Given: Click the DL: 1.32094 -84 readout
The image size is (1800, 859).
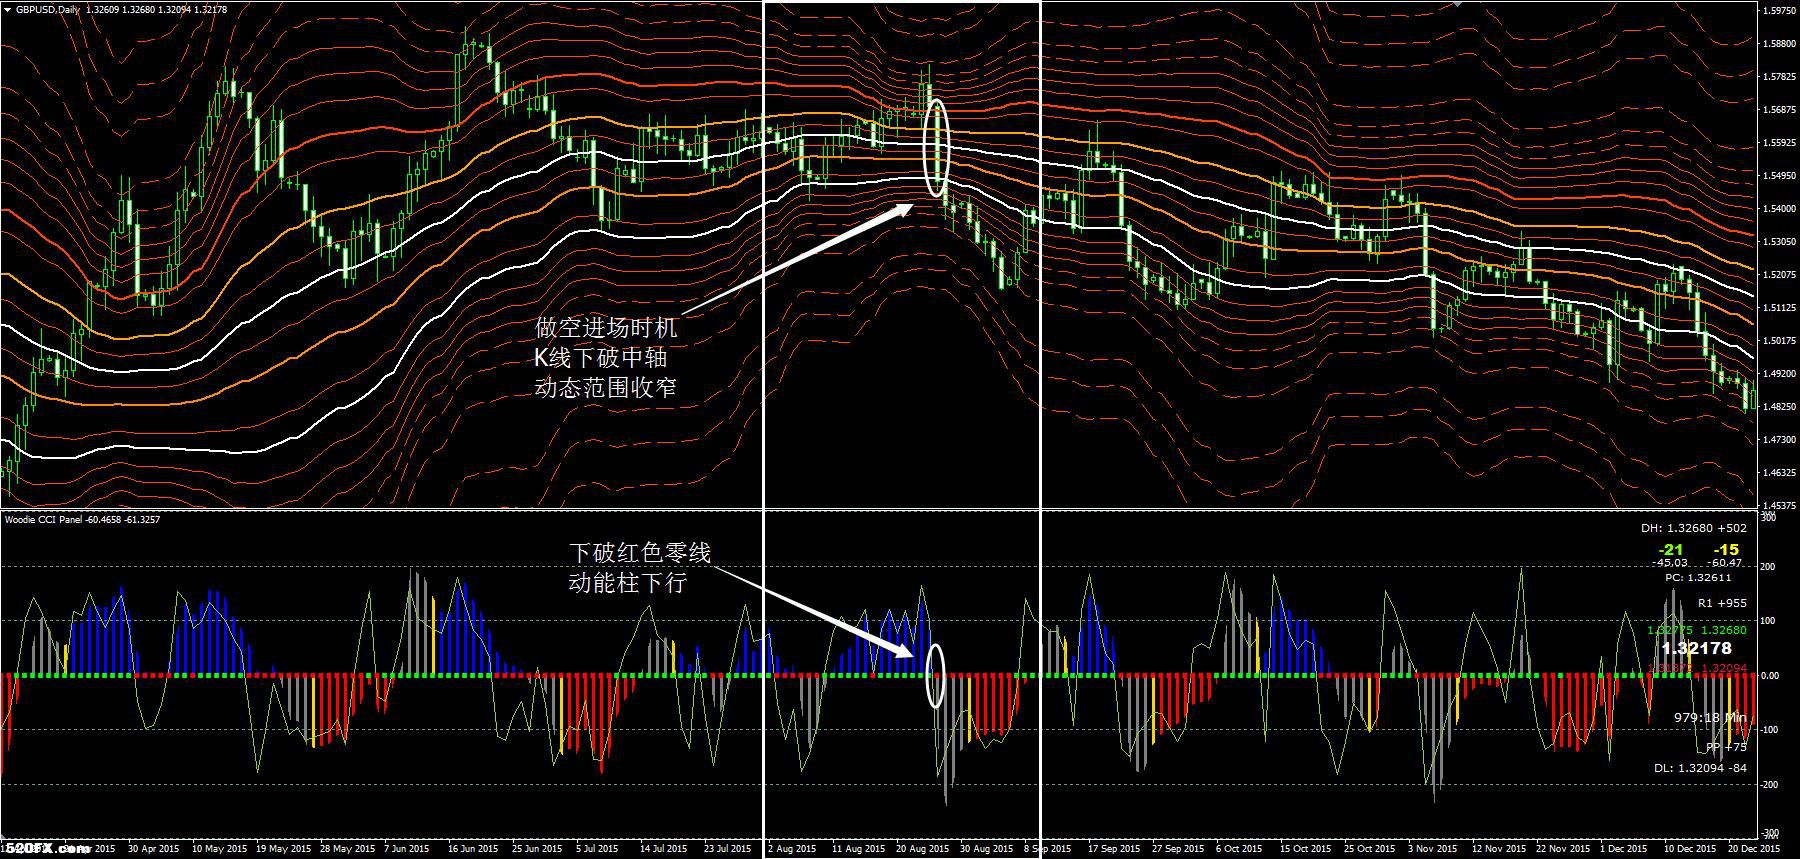Looking at the screenshot, I should point(1700,769).
